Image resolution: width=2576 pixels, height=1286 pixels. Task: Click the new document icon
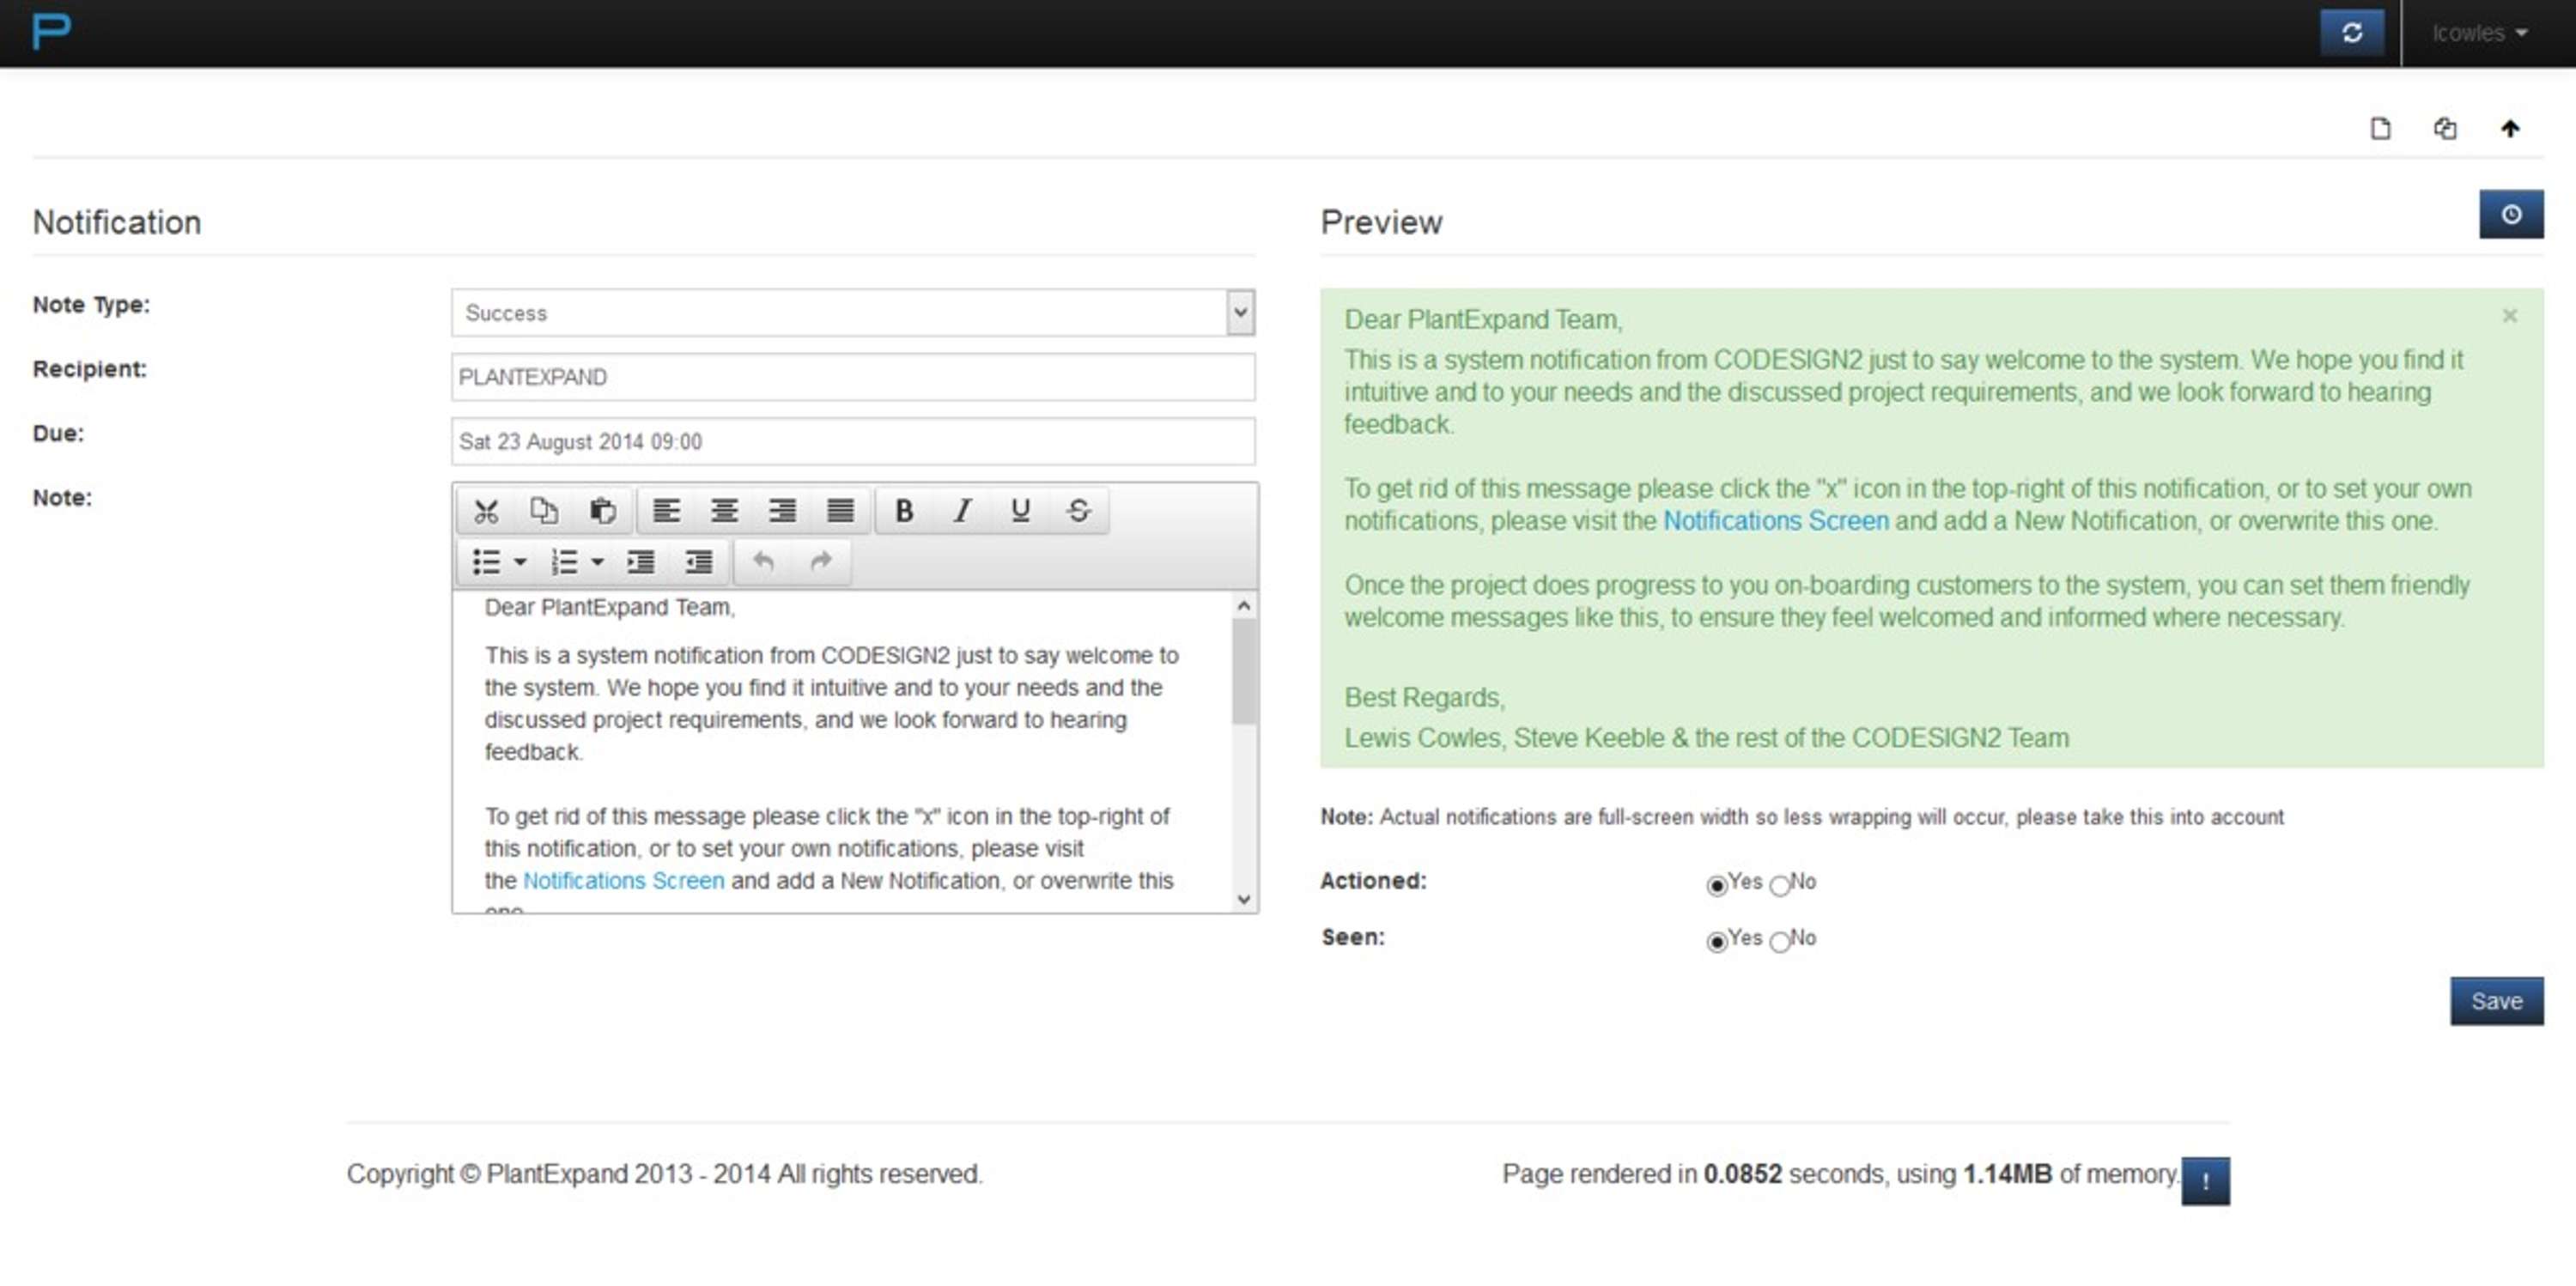[2380, 128]
